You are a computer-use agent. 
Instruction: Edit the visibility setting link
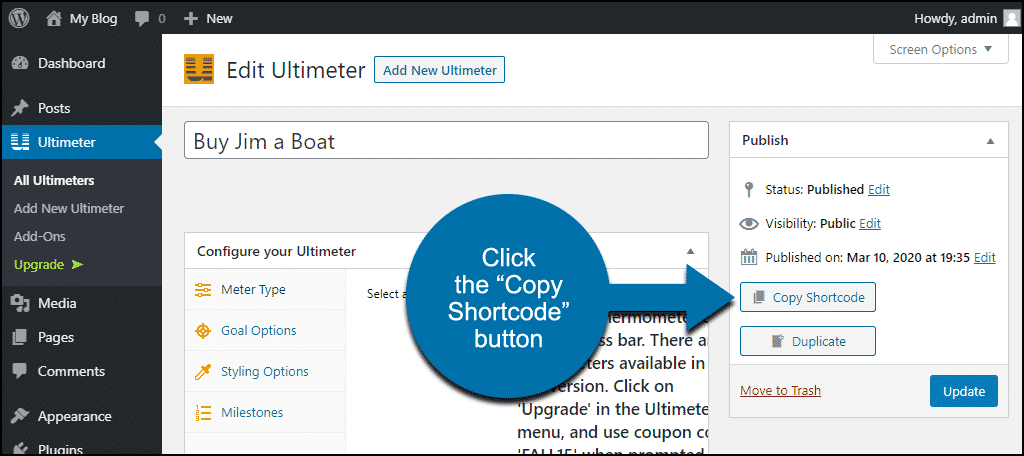click(x=869, y=223)
